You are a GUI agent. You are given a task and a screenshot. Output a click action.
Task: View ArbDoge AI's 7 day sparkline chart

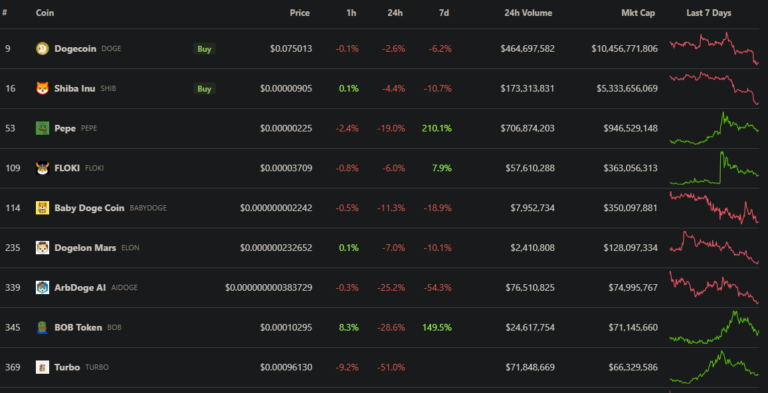(714, 288)
